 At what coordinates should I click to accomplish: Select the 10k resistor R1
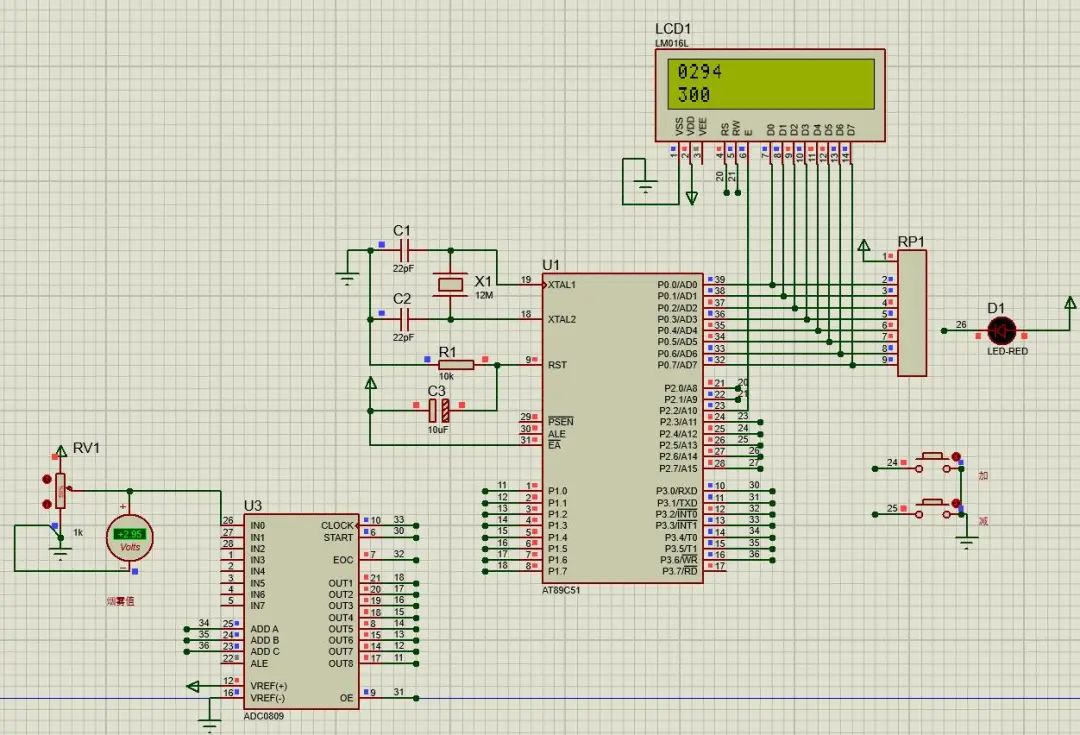click(456, 364)
